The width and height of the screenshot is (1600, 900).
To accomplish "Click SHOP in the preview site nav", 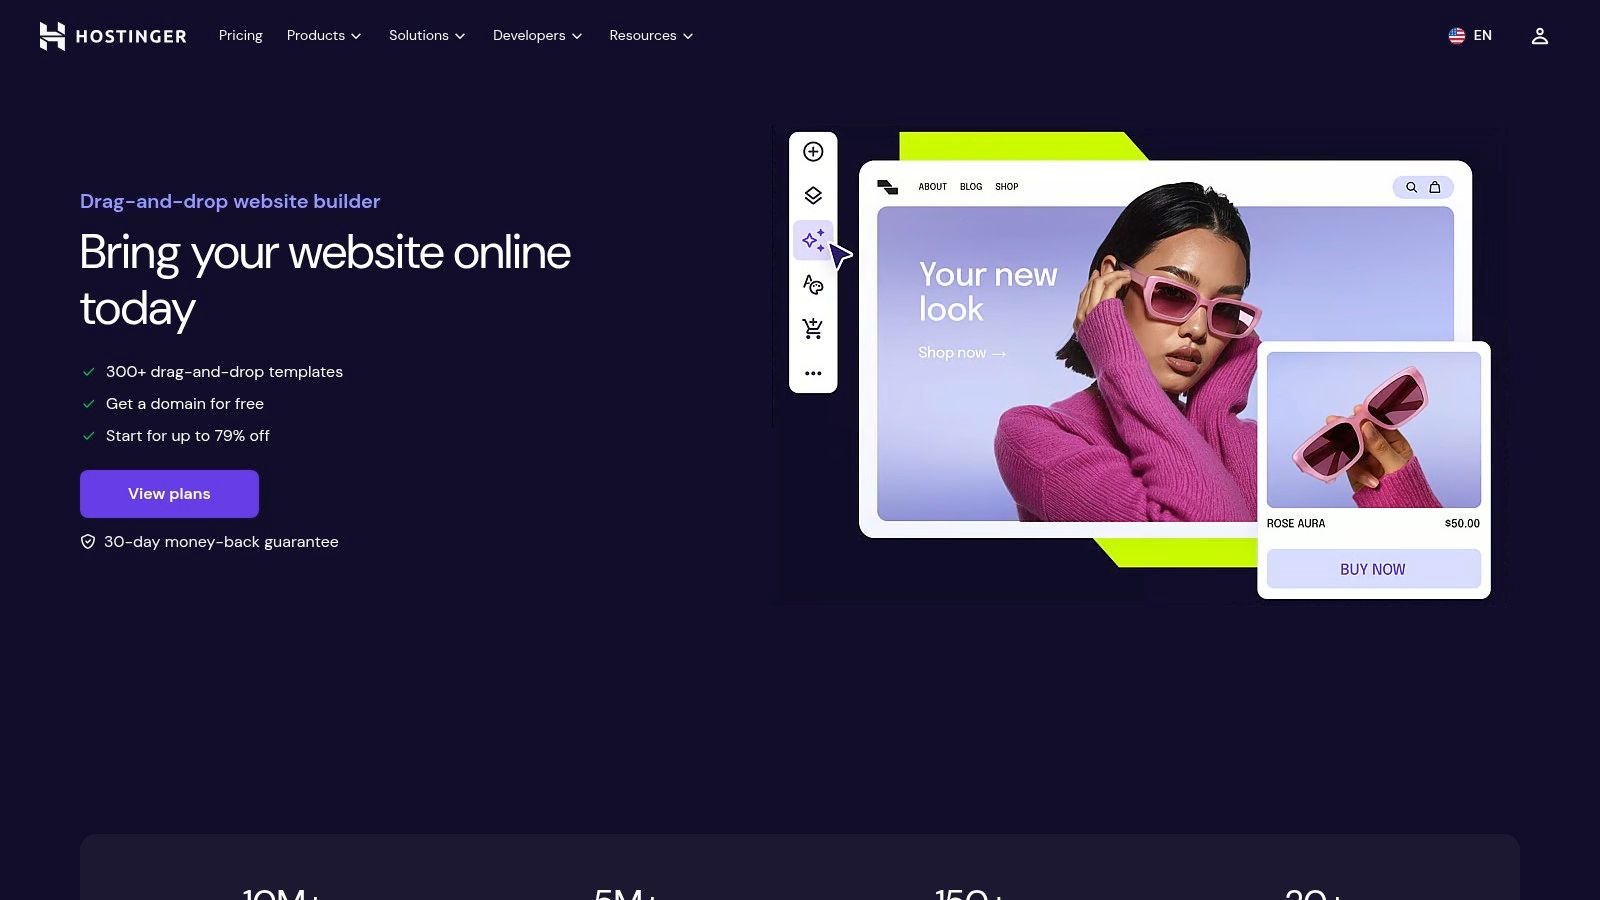I will (1007, 187).
